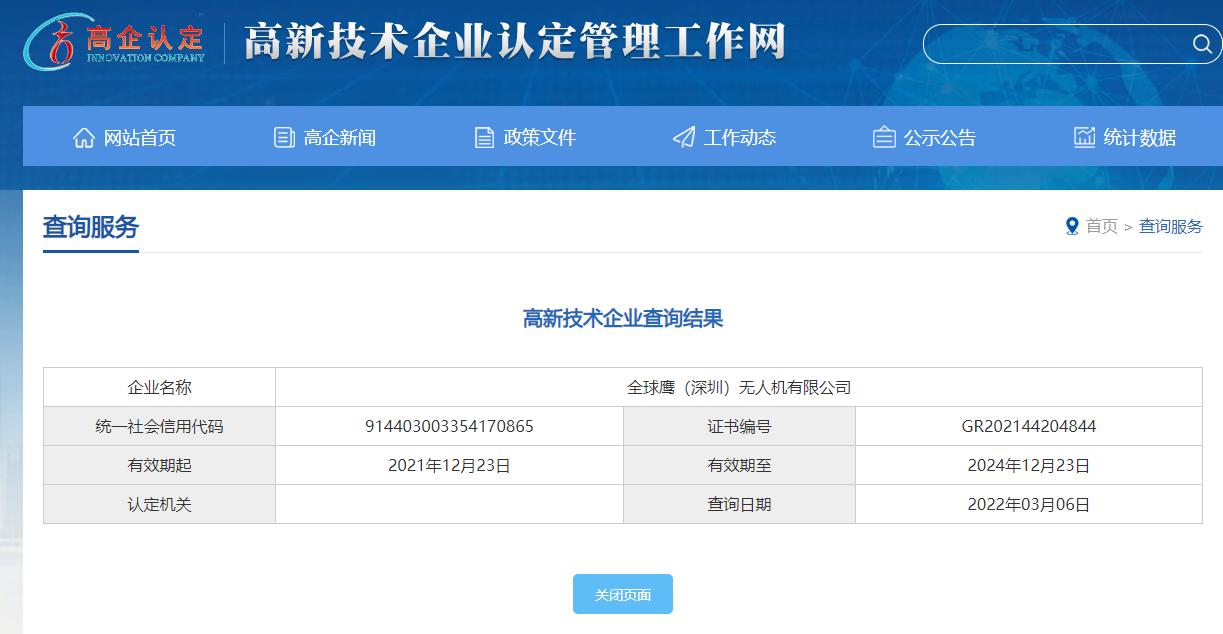Click the 公示公告 announcement icon
The width and height of the screenshot is (1223, 634).
[883, 136]
